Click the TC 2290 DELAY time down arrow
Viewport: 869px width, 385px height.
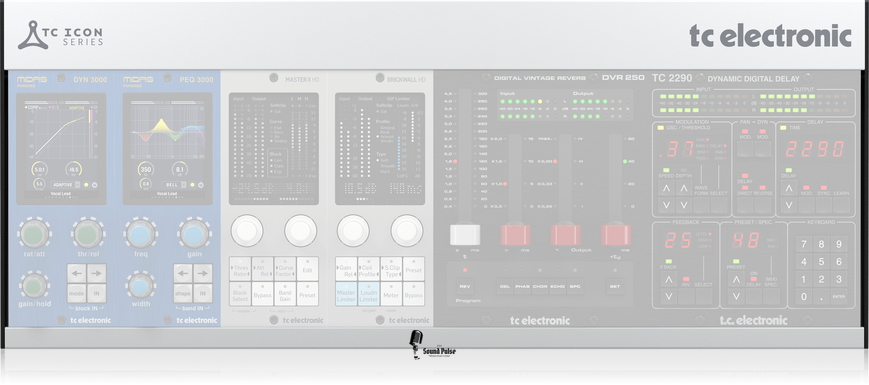(x=789, y=206)
